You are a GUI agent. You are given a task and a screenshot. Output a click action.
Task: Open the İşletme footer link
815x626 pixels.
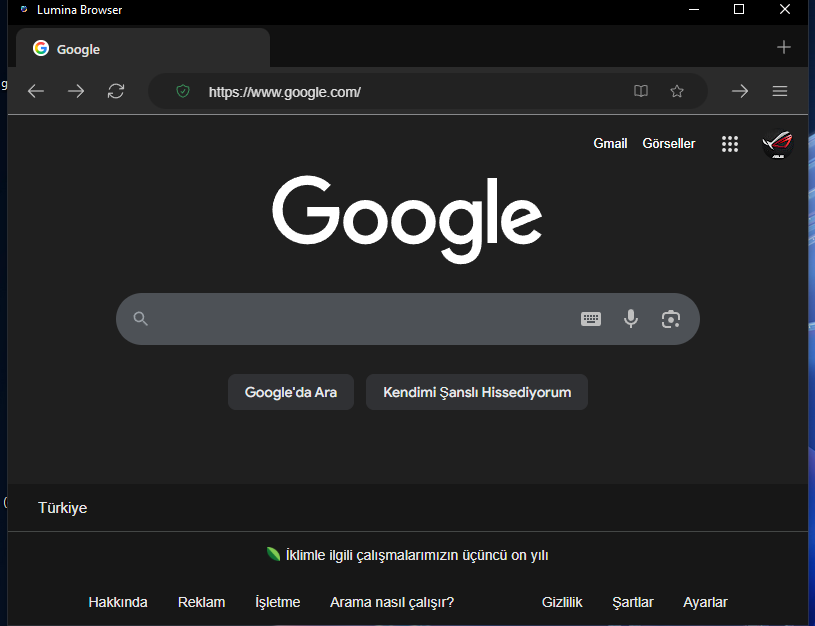pyautogui.click(x=278, y=602)
